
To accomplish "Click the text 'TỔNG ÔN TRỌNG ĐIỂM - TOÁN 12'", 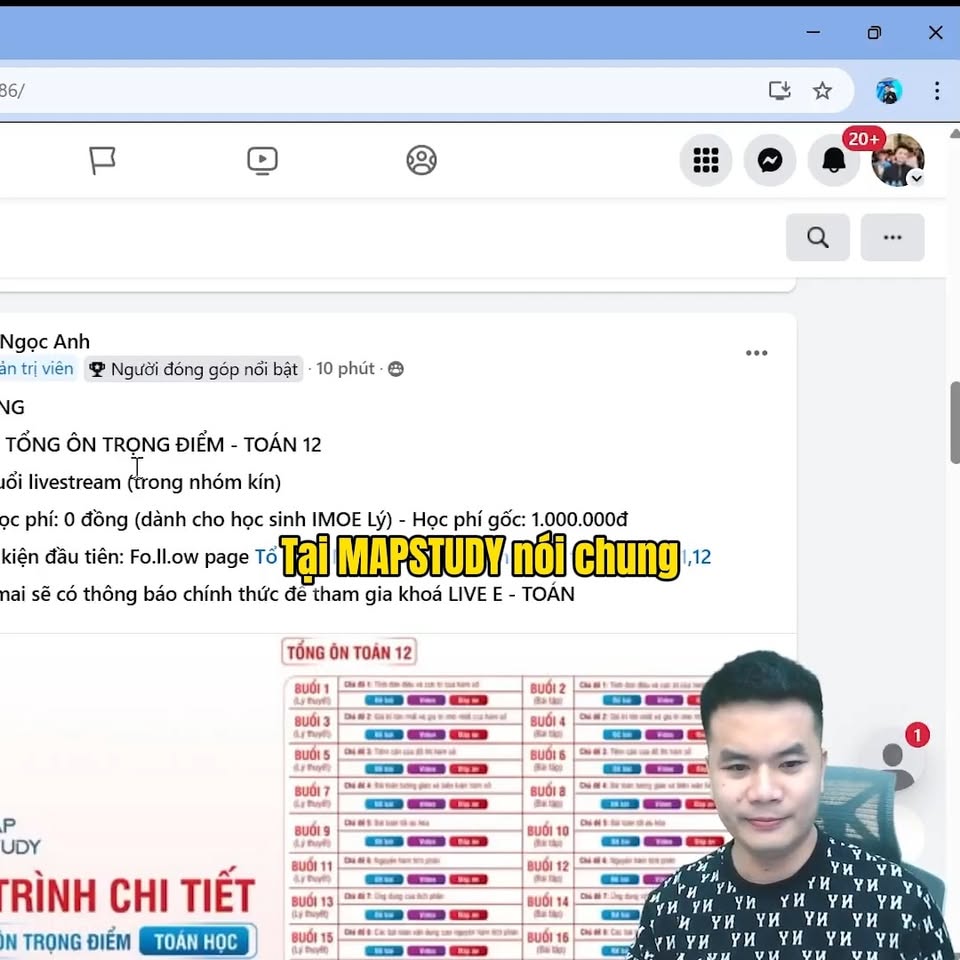I will tap(163, 444).
